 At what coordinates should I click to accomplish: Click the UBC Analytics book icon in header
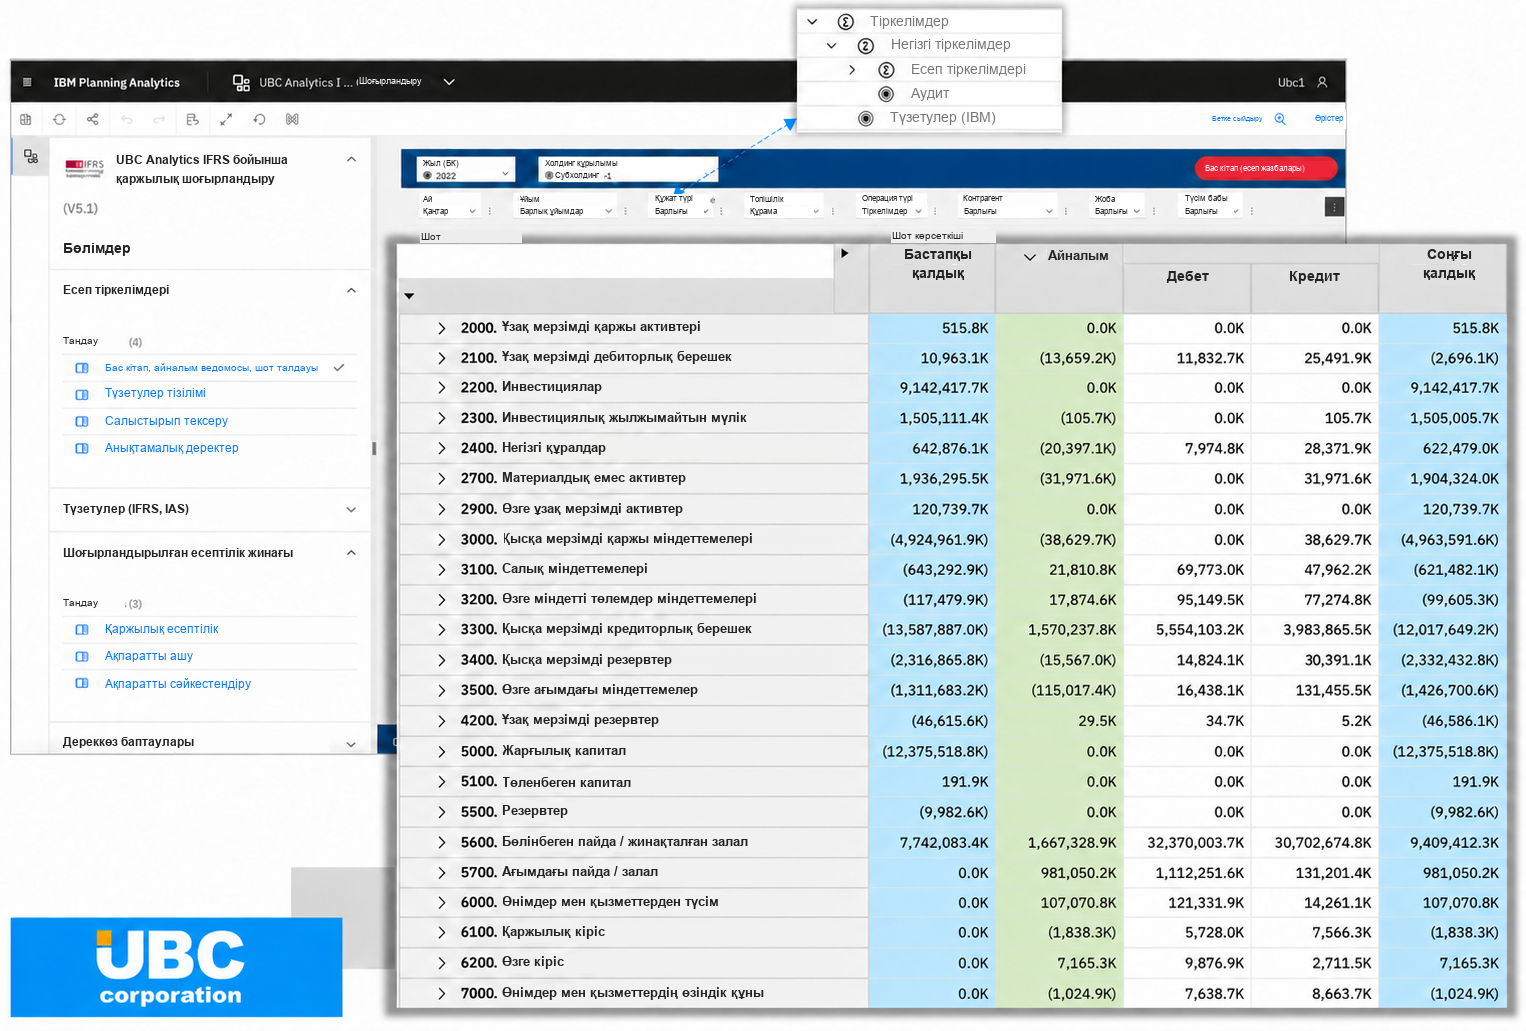click(241, 82)
